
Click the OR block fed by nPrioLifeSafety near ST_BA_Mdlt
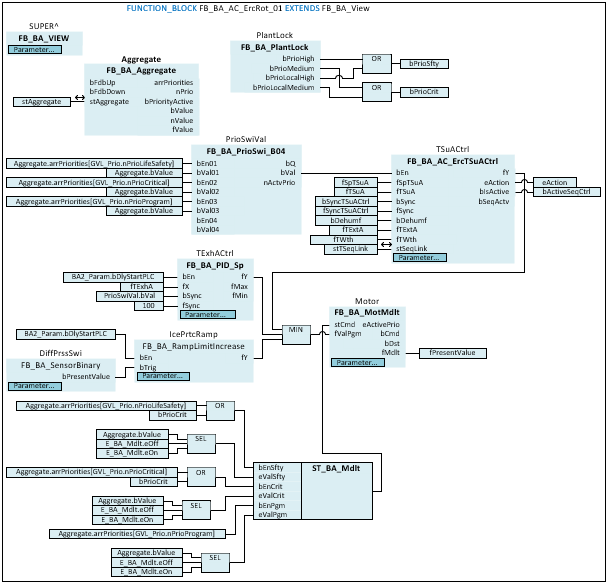220,410
